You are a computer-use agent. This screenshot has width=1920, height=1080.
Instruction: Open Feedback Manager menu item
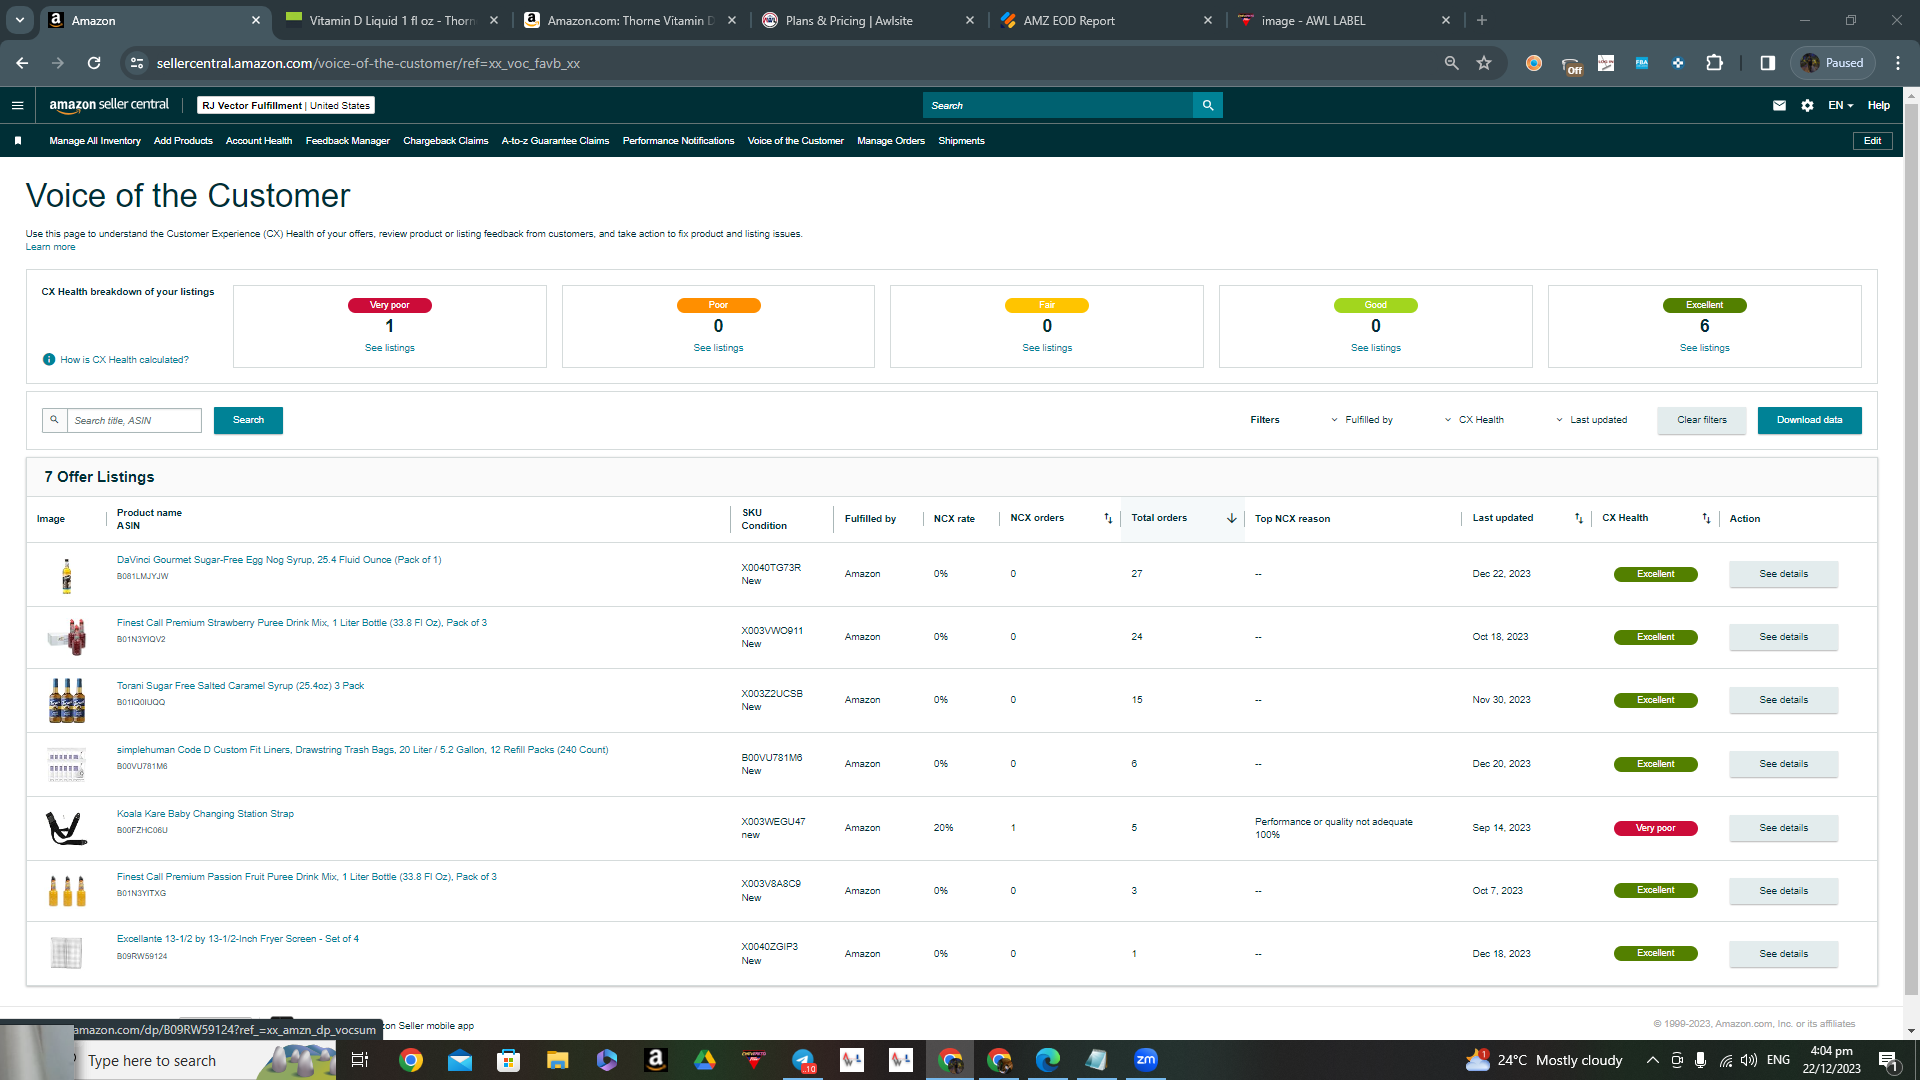coord(348,141)
